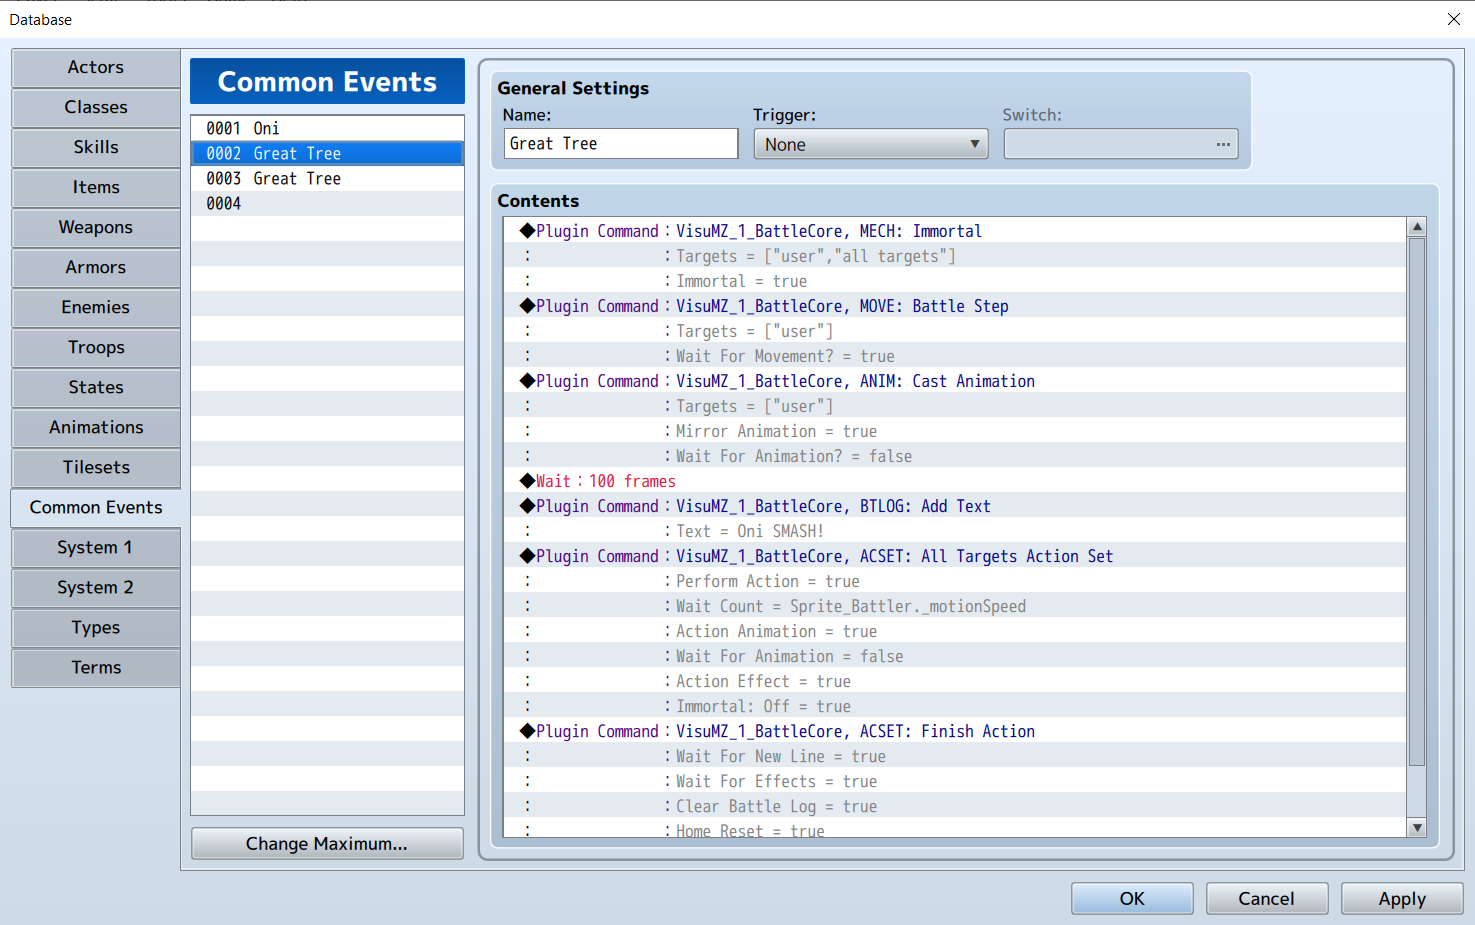Click the Wait For Effects = true line
Screen dimensions: 1475x925
(x=955, y=781)
